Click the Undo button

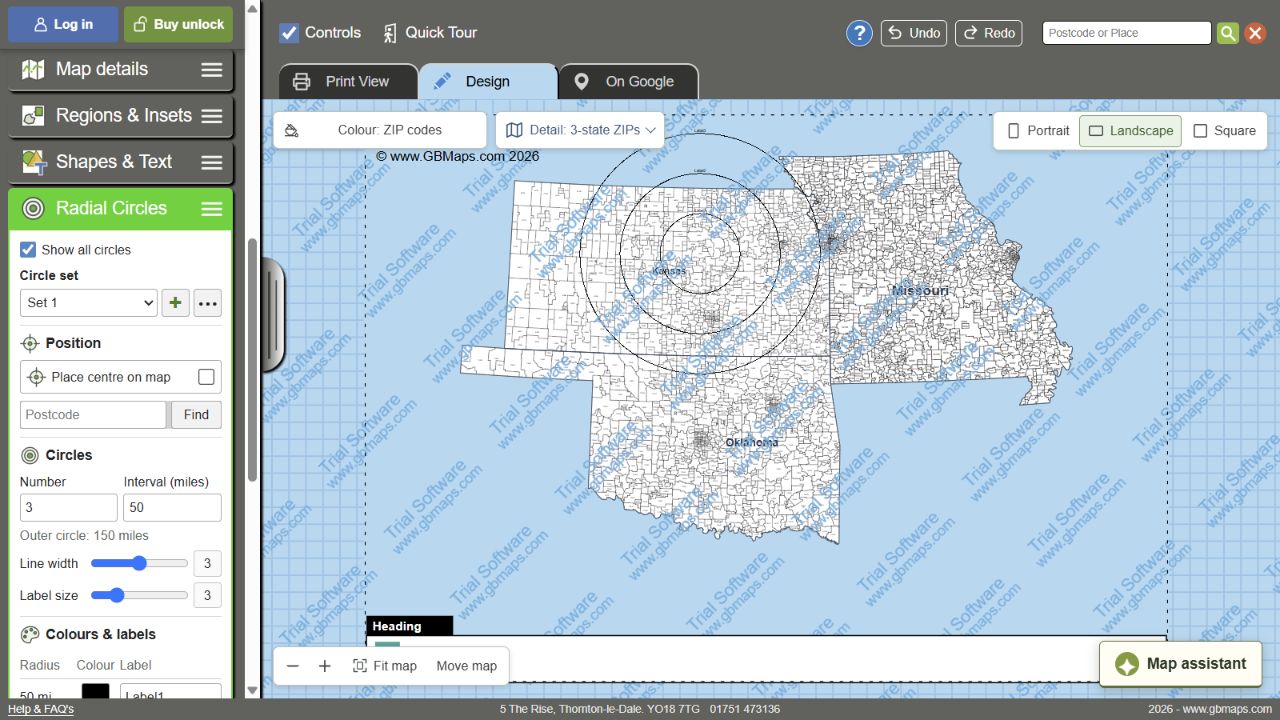click(x=914, y=33)
